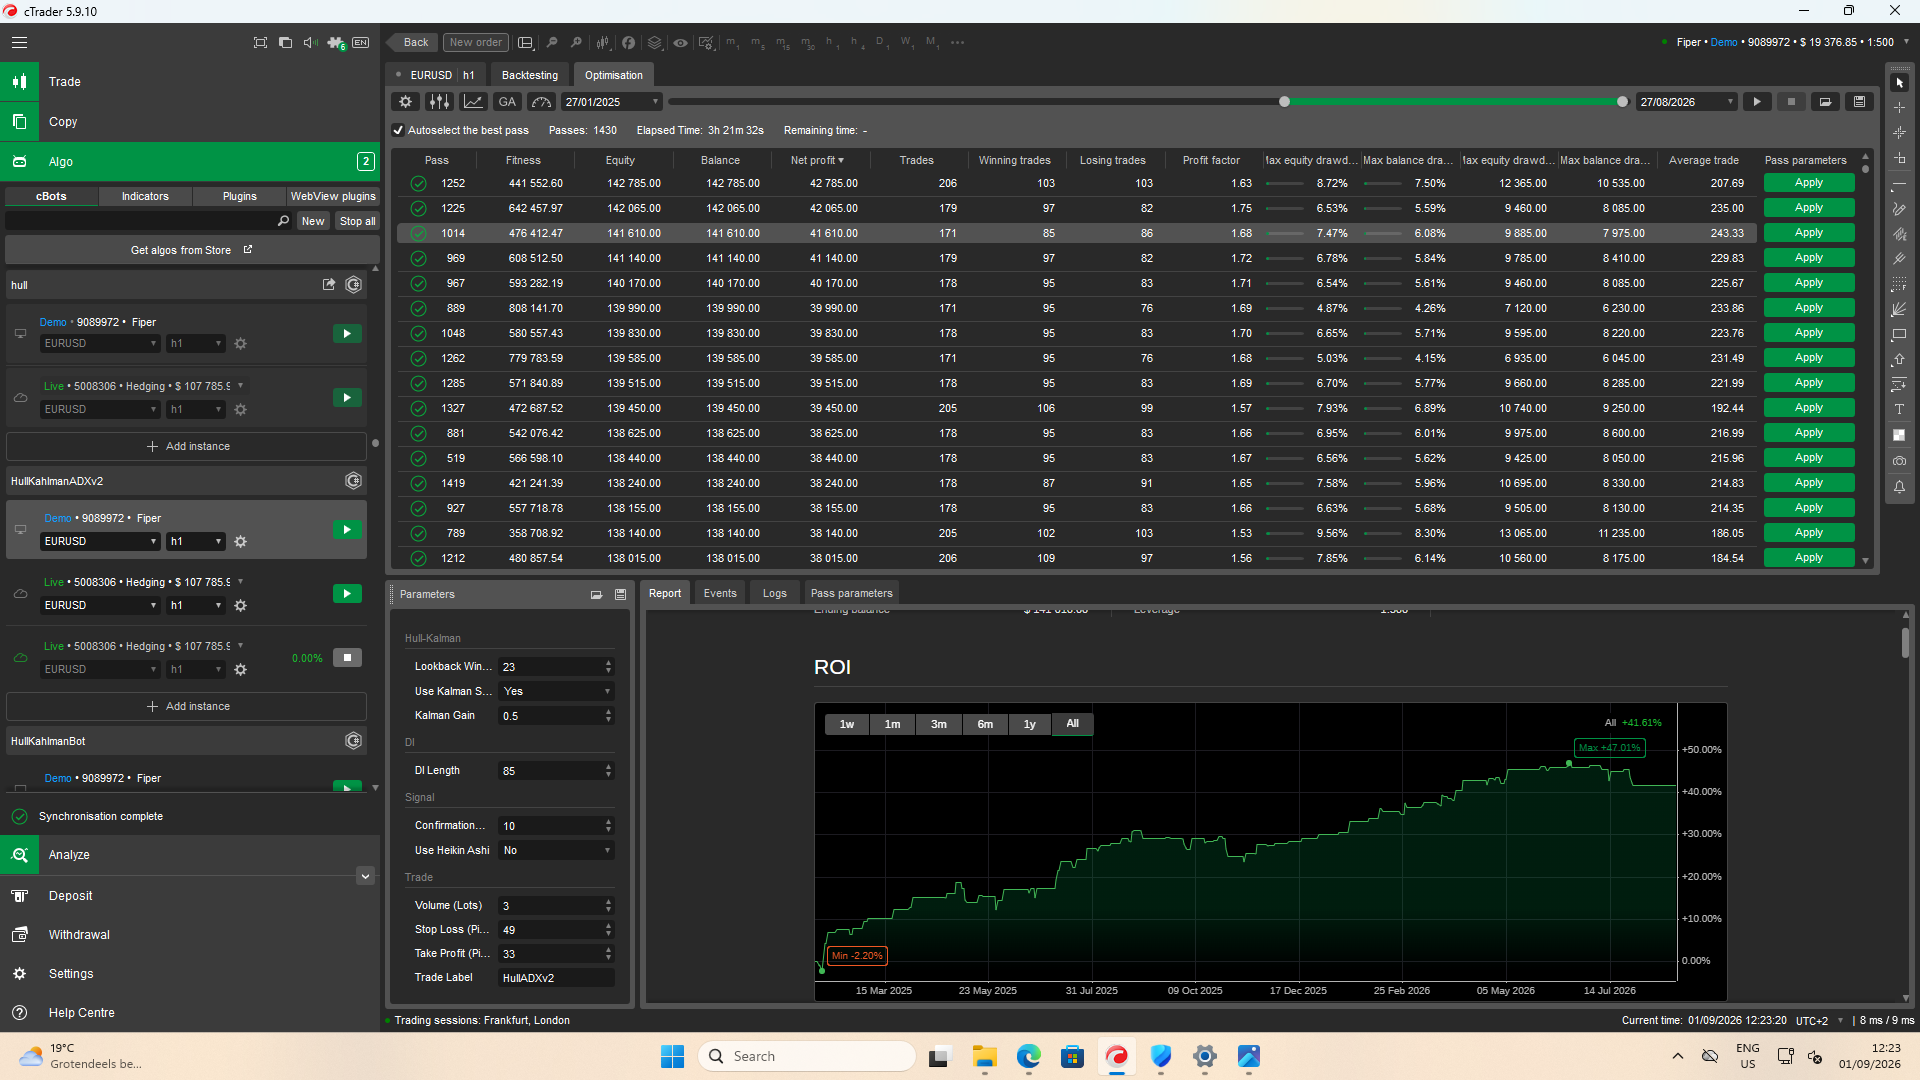Image resolution: width=1920 pixels, height=1080 pixels.
Task: Click Stop all button
Action: click(x=357, y=222)
